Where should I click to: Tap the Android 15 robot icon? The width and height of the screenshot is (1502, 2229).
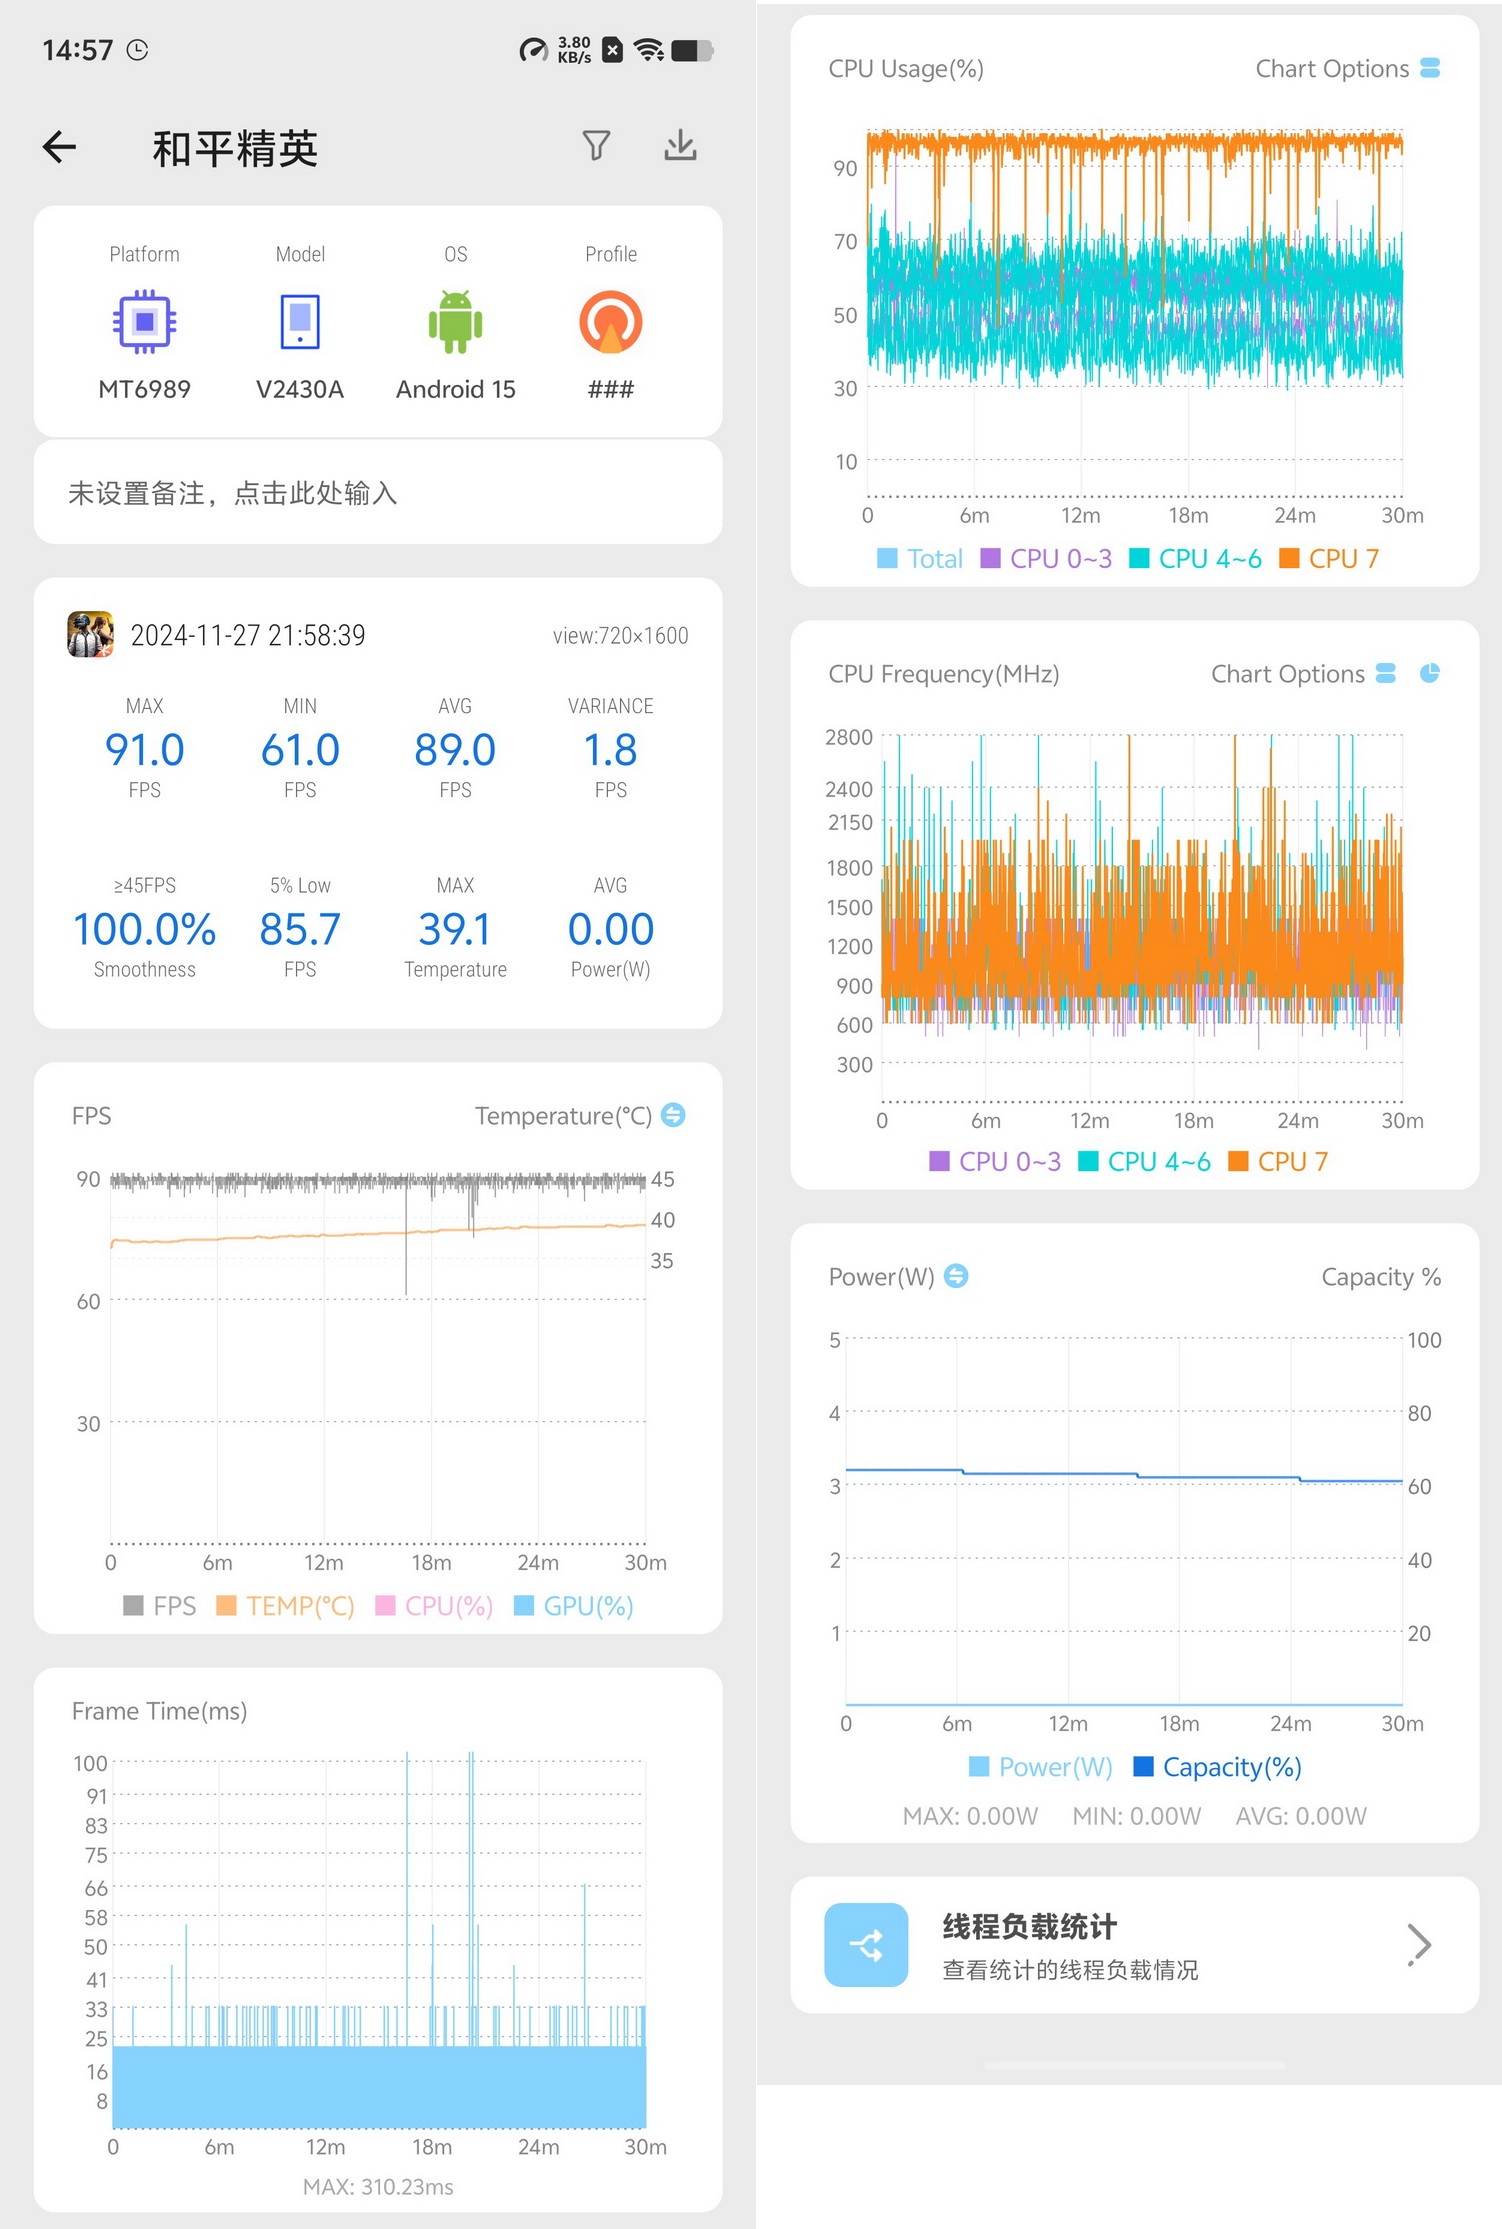(455, 322)
